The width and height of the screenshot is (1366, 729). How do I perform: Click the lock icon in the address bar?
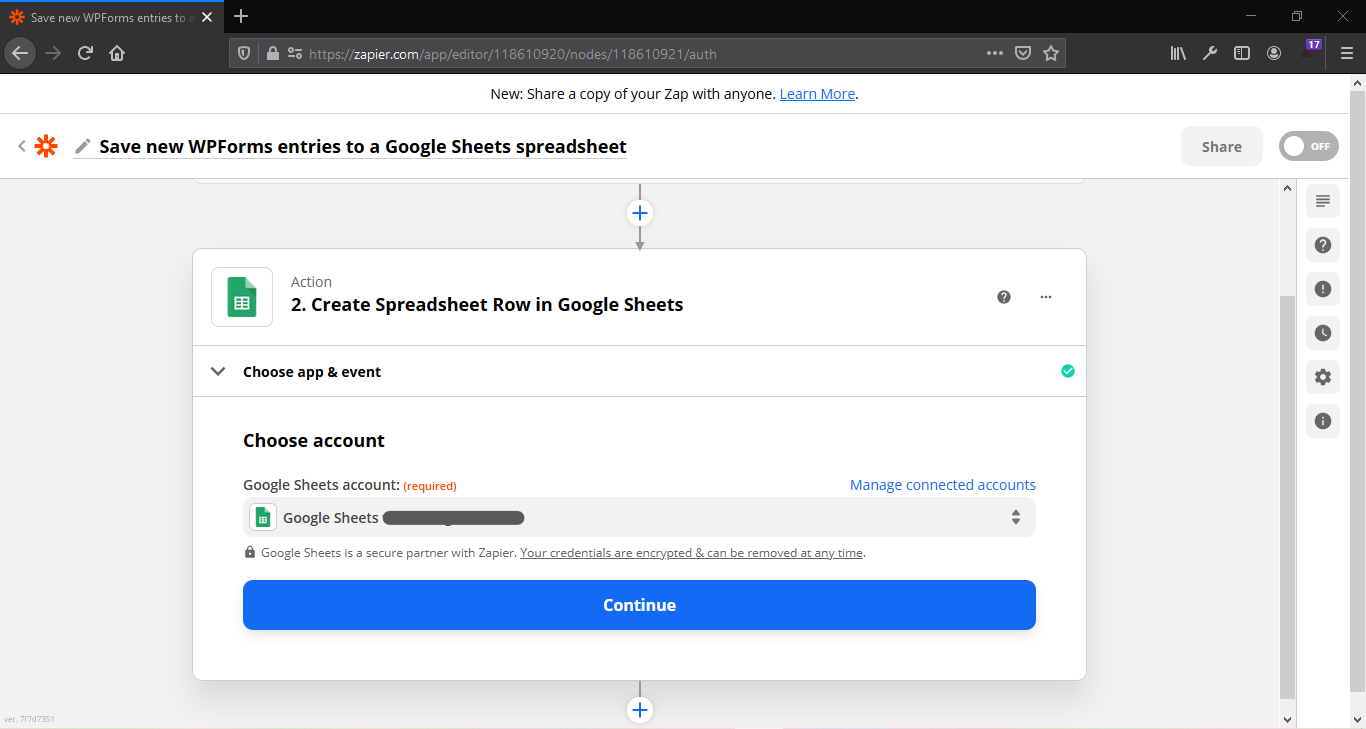pos(272,53)
